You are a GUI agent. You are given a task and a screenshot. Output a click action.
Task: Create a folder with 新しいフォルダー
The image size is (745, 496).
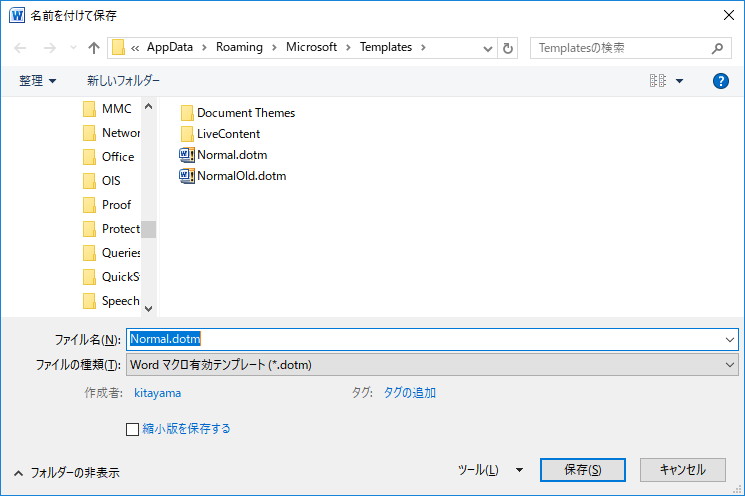click(x=123, y=81)
